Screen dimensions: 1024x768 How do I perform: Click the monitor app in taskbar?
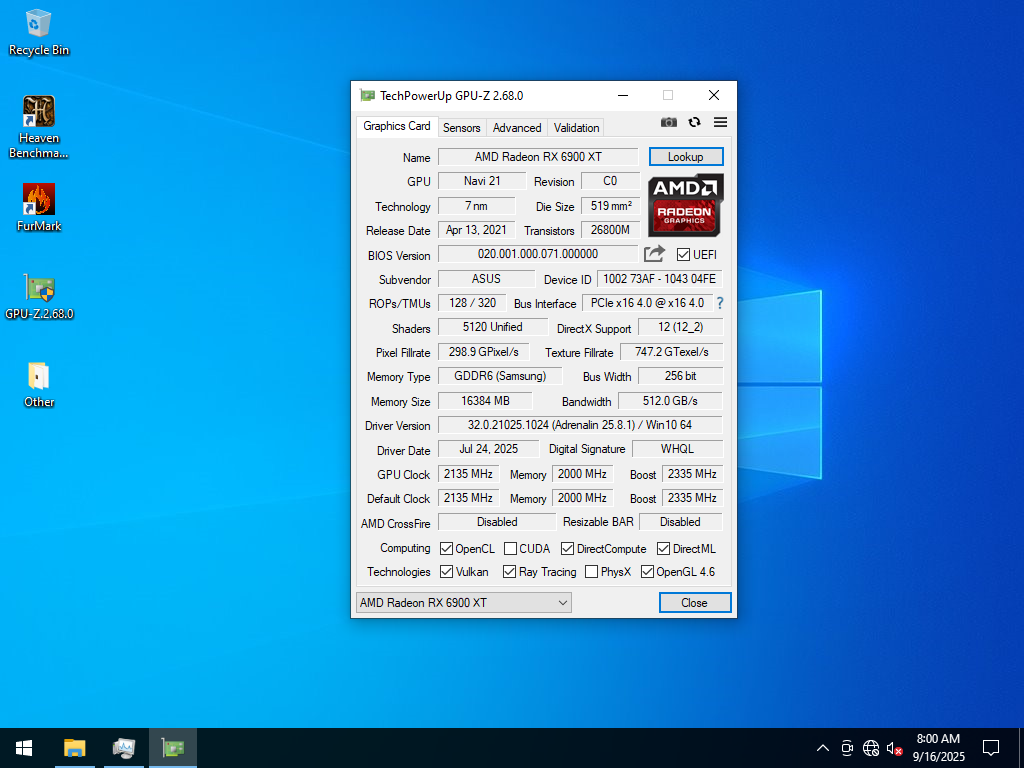pos(123,748)
